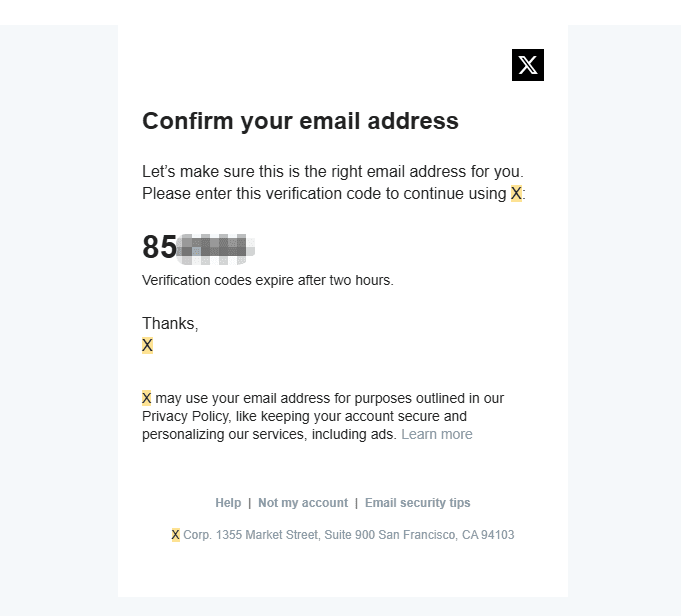Screen dimensions: 681x616
Task: Click "personalizing our services, including ads" text
Action: click(270, 435)
